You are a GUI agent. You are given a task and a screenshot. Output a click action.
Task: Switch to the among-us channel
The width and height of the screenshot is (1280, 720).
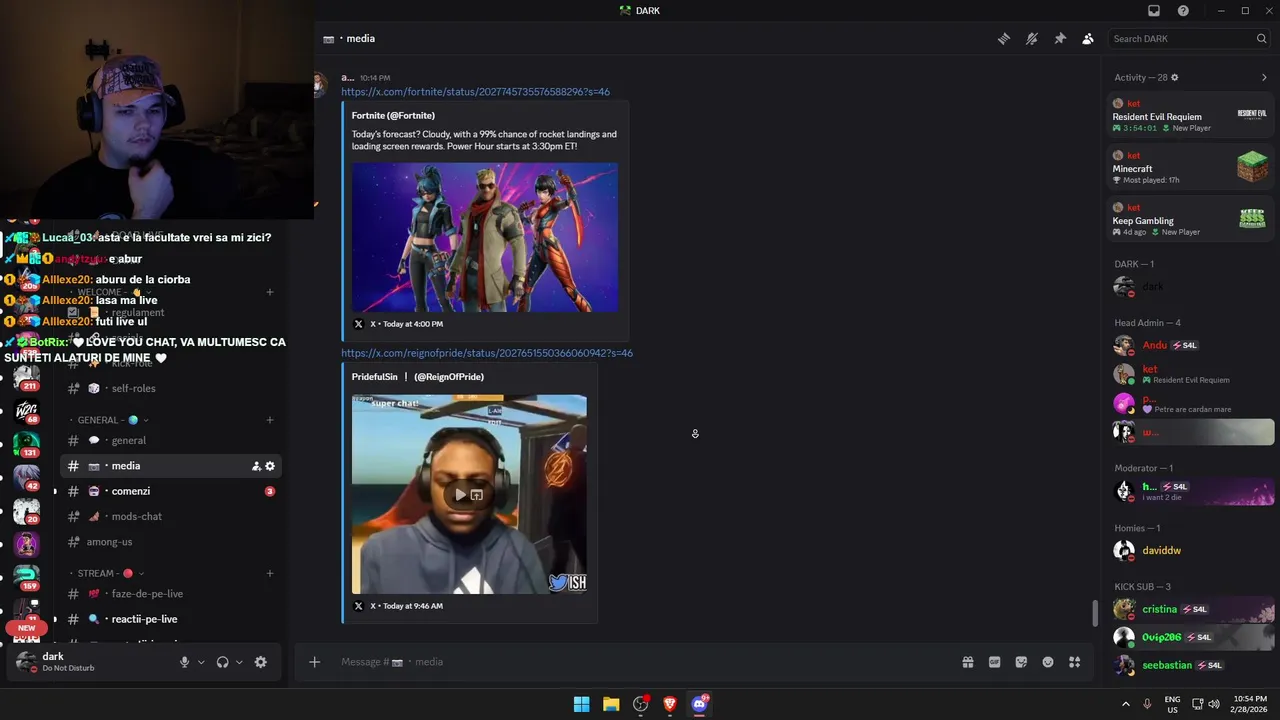170,542
